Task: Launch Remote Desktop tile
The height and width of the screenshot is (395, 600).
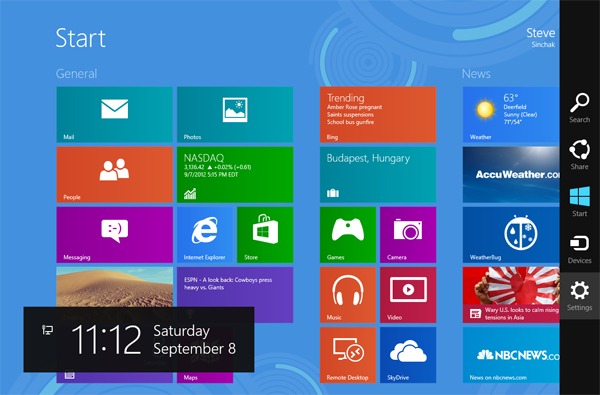Action: 348,355
